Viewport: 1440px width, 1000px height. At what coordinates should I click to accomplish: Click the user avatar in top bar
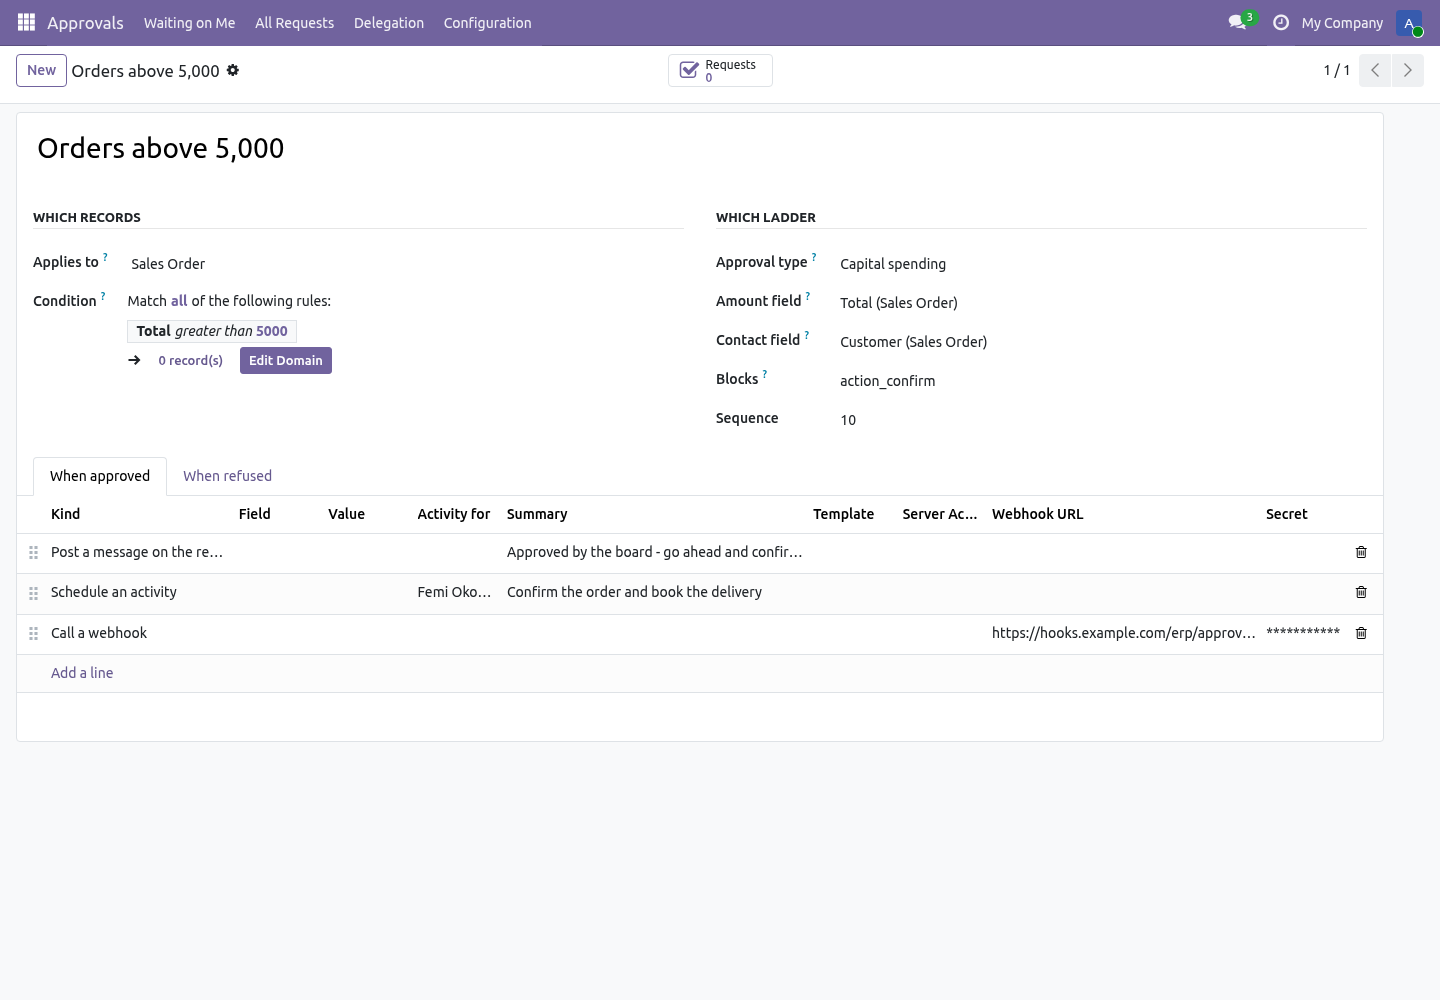[x=1409, y=22]
